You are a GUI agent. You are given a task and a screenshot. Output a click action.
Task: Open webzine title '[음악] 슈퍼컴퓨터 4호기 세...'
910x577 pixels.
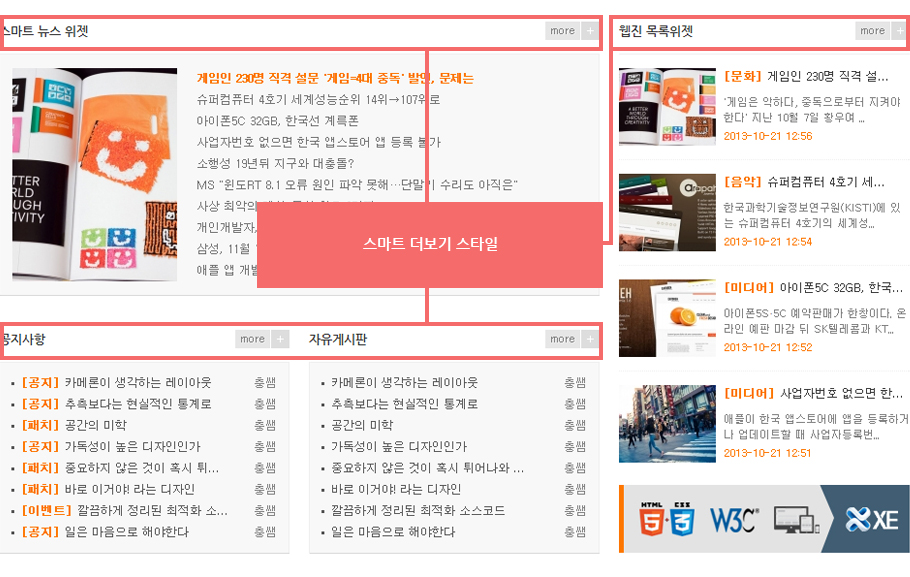(804, 182)
